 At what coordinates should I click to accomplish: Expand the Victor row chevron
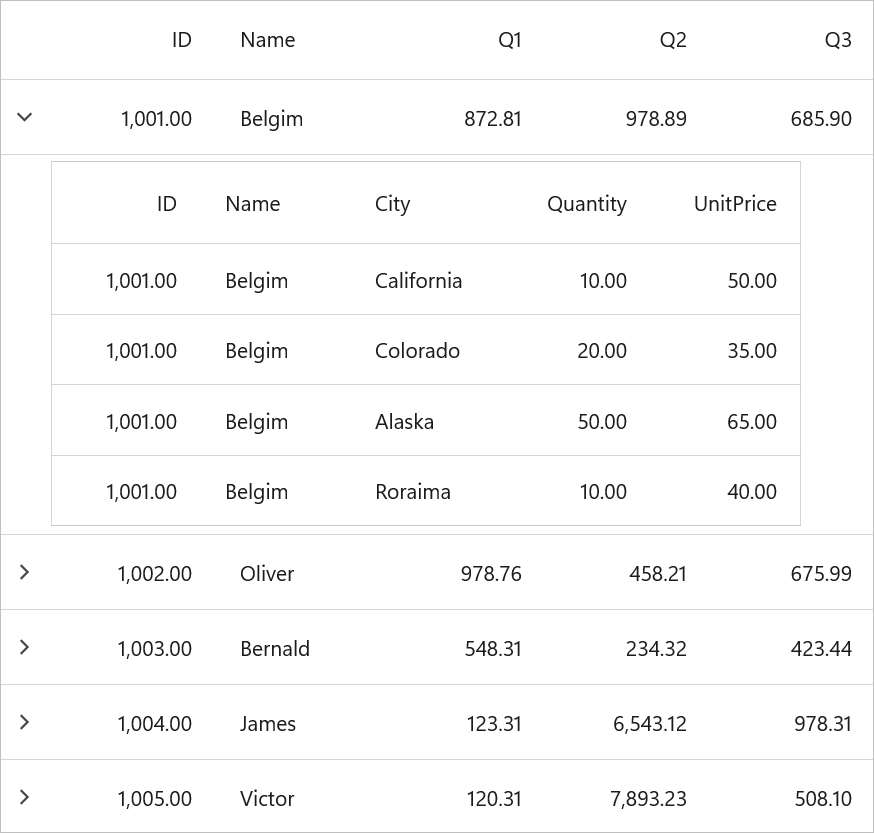tap(24, 797)
